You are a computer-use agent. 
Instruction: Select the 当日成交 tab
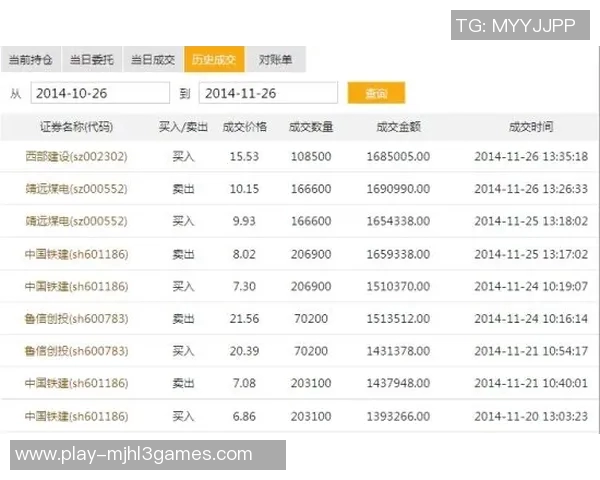pyautogui.click(x=153, y=59)
